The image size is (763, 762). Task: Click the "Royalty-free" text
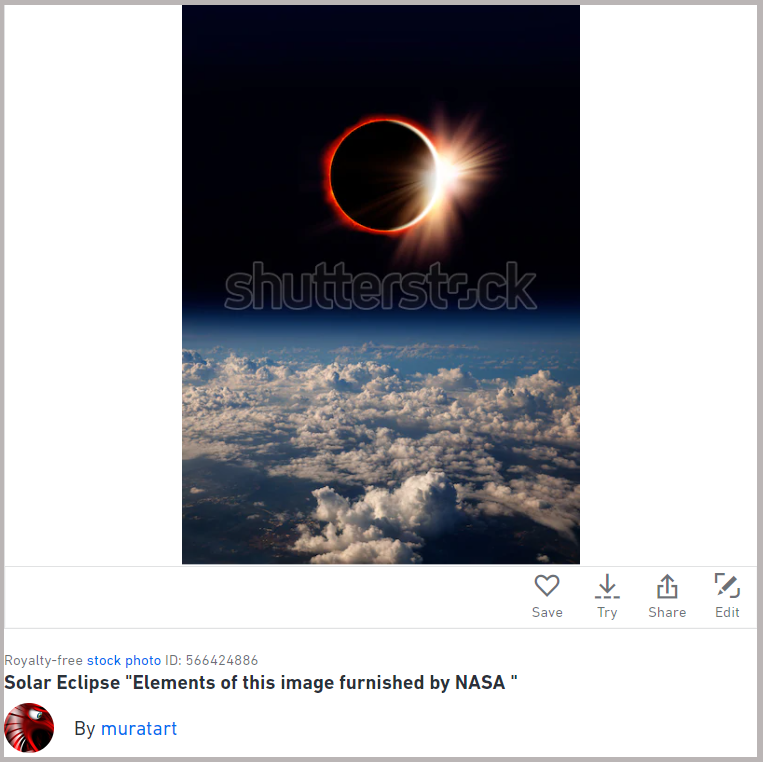[43, 660]
